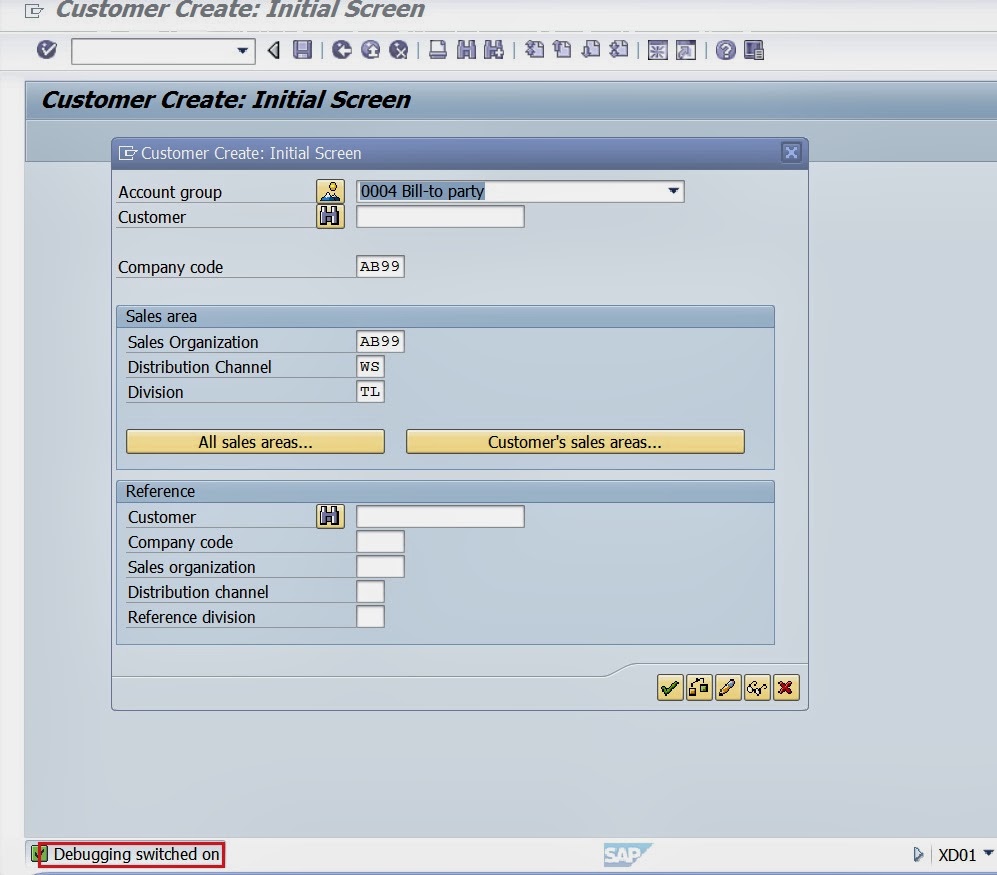The image size is (997, 875).
Task: Click the green Enter checkmark in toolbar
Action: tap(46, 50)
